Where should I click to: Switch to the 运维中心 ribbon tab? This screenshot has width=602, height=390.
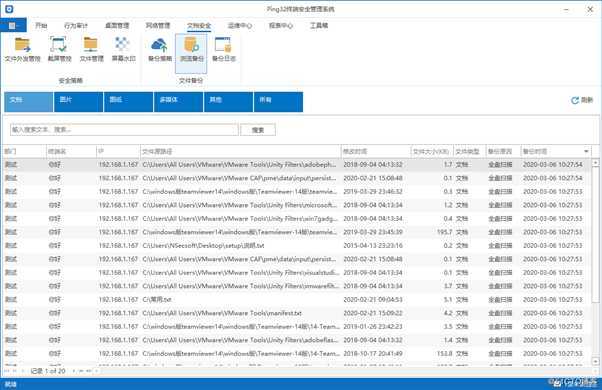click(240, 26)
